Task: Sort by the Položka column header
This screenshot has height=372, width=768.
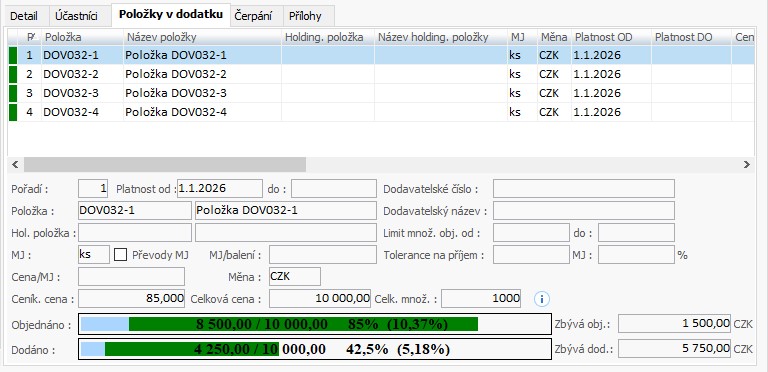Action: (82, 37)
